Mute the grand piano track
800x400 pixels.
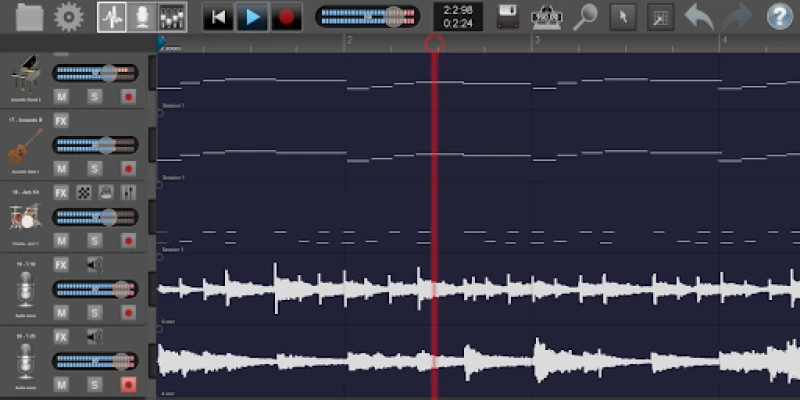[61, 97]
